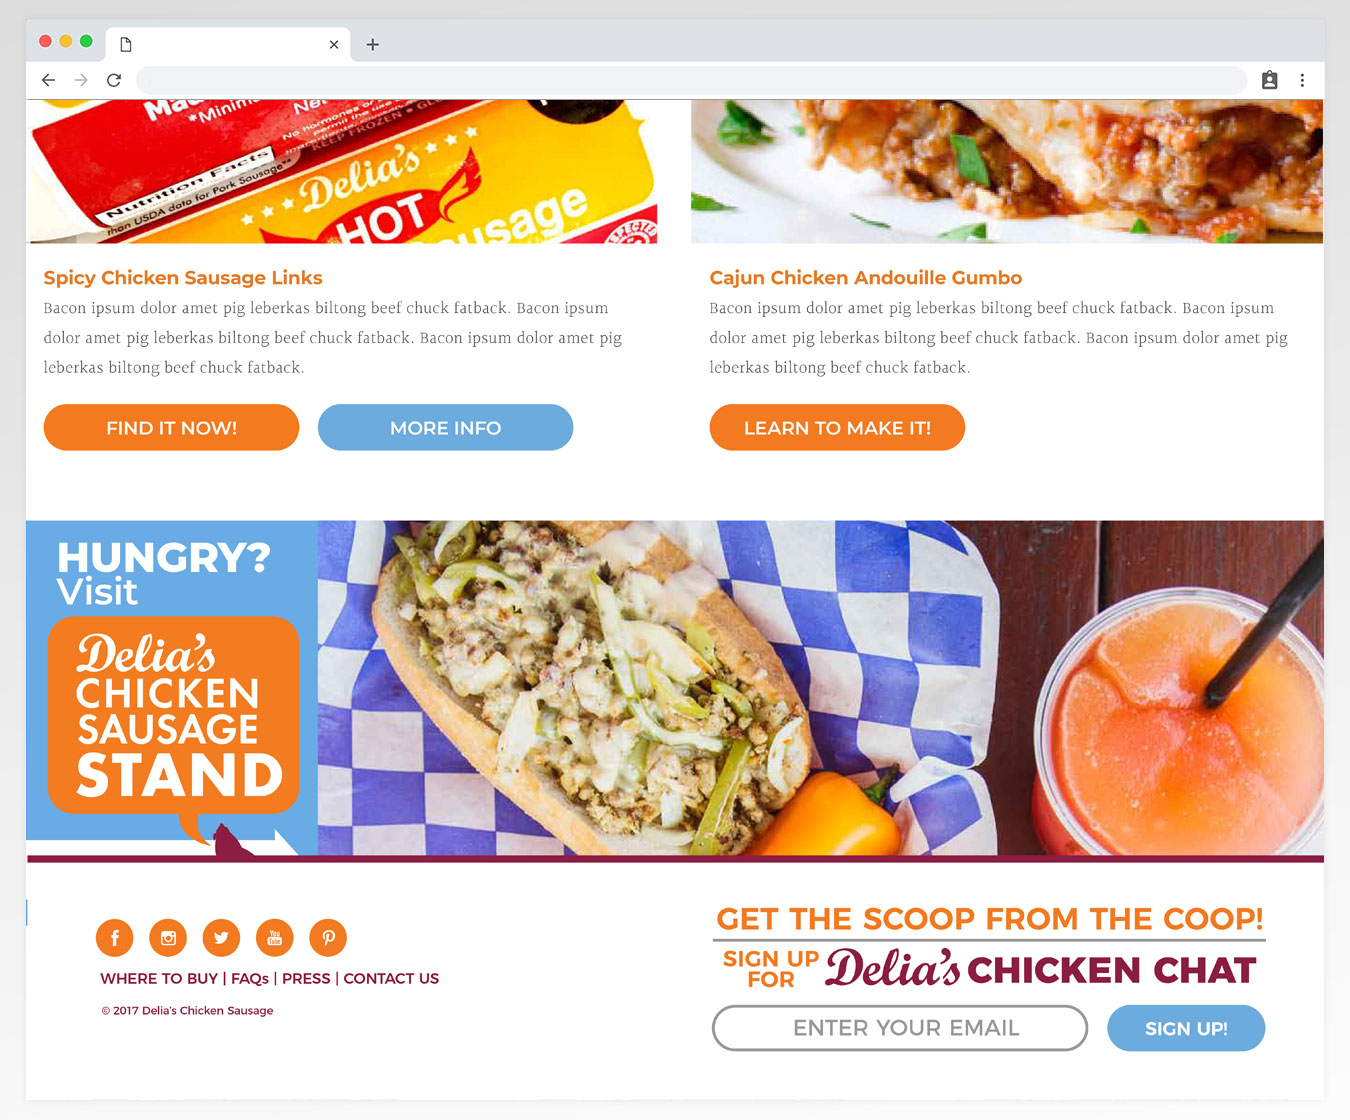Open the Twitter social icon

click(x=221, y=938)
